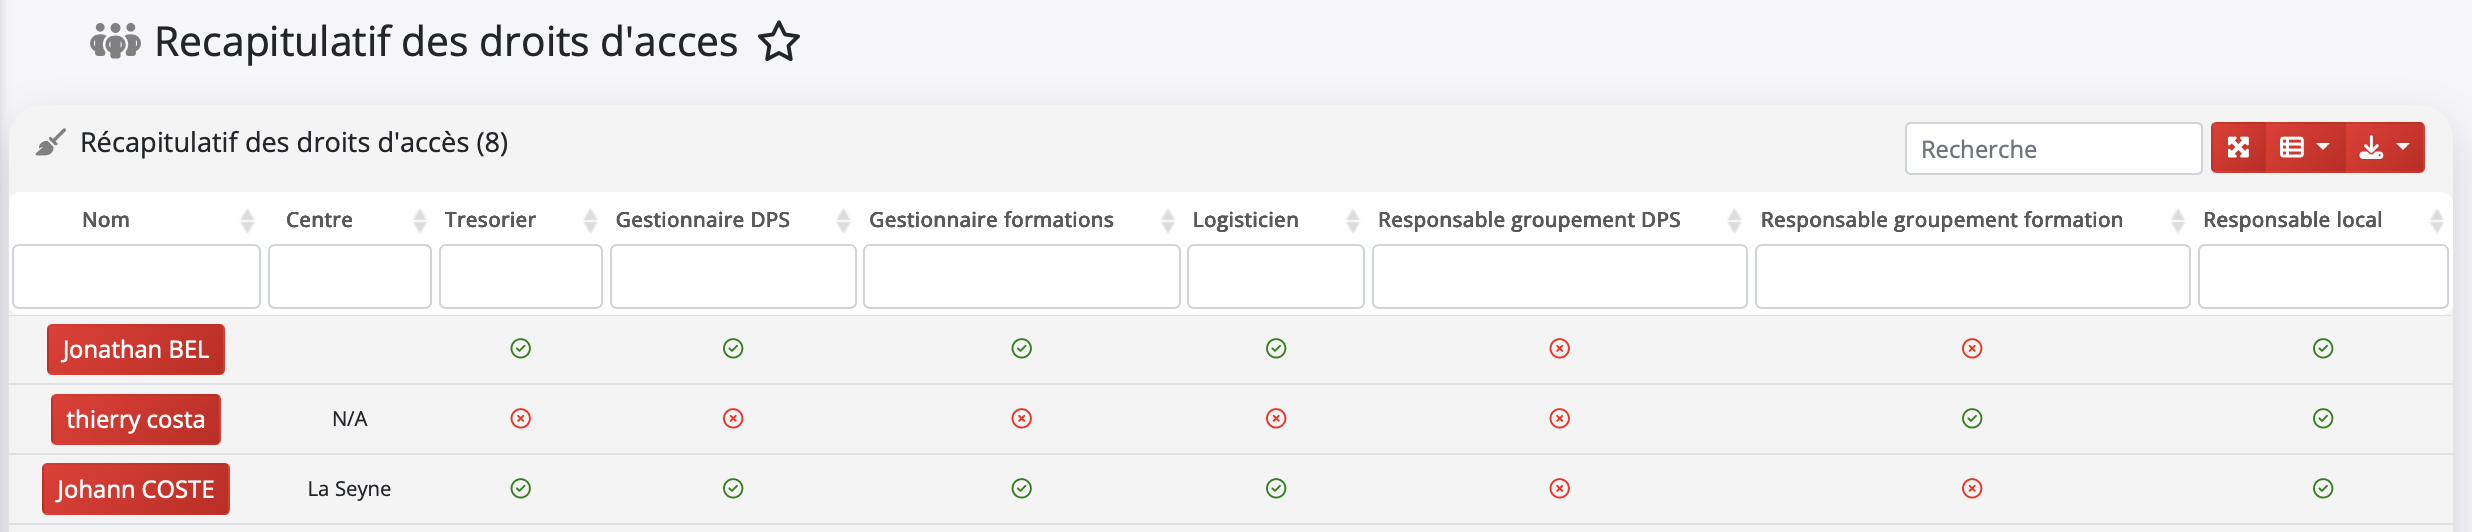This screenshot has width=2472, height=532.
Task: Click the group icon in the page header
Action: point(115,43)
